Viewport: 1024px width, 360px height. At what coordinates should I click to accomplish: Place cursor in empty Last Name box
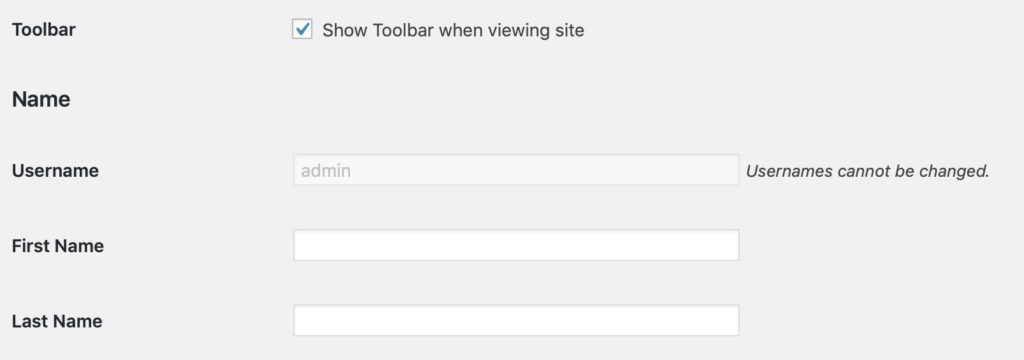tap(516, 320)
